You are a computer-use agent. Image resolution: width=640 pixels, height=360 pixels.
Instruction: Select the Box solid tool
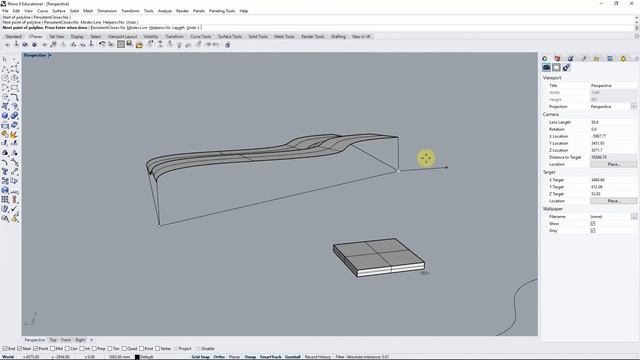tap(5, 116)
